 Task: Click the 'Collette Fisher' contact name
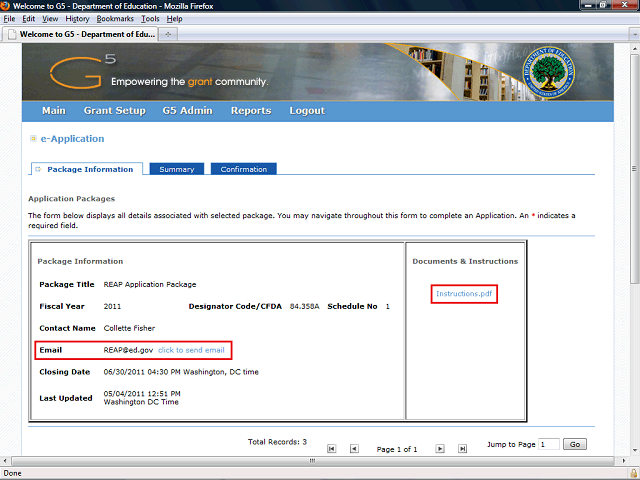point(129,328)
